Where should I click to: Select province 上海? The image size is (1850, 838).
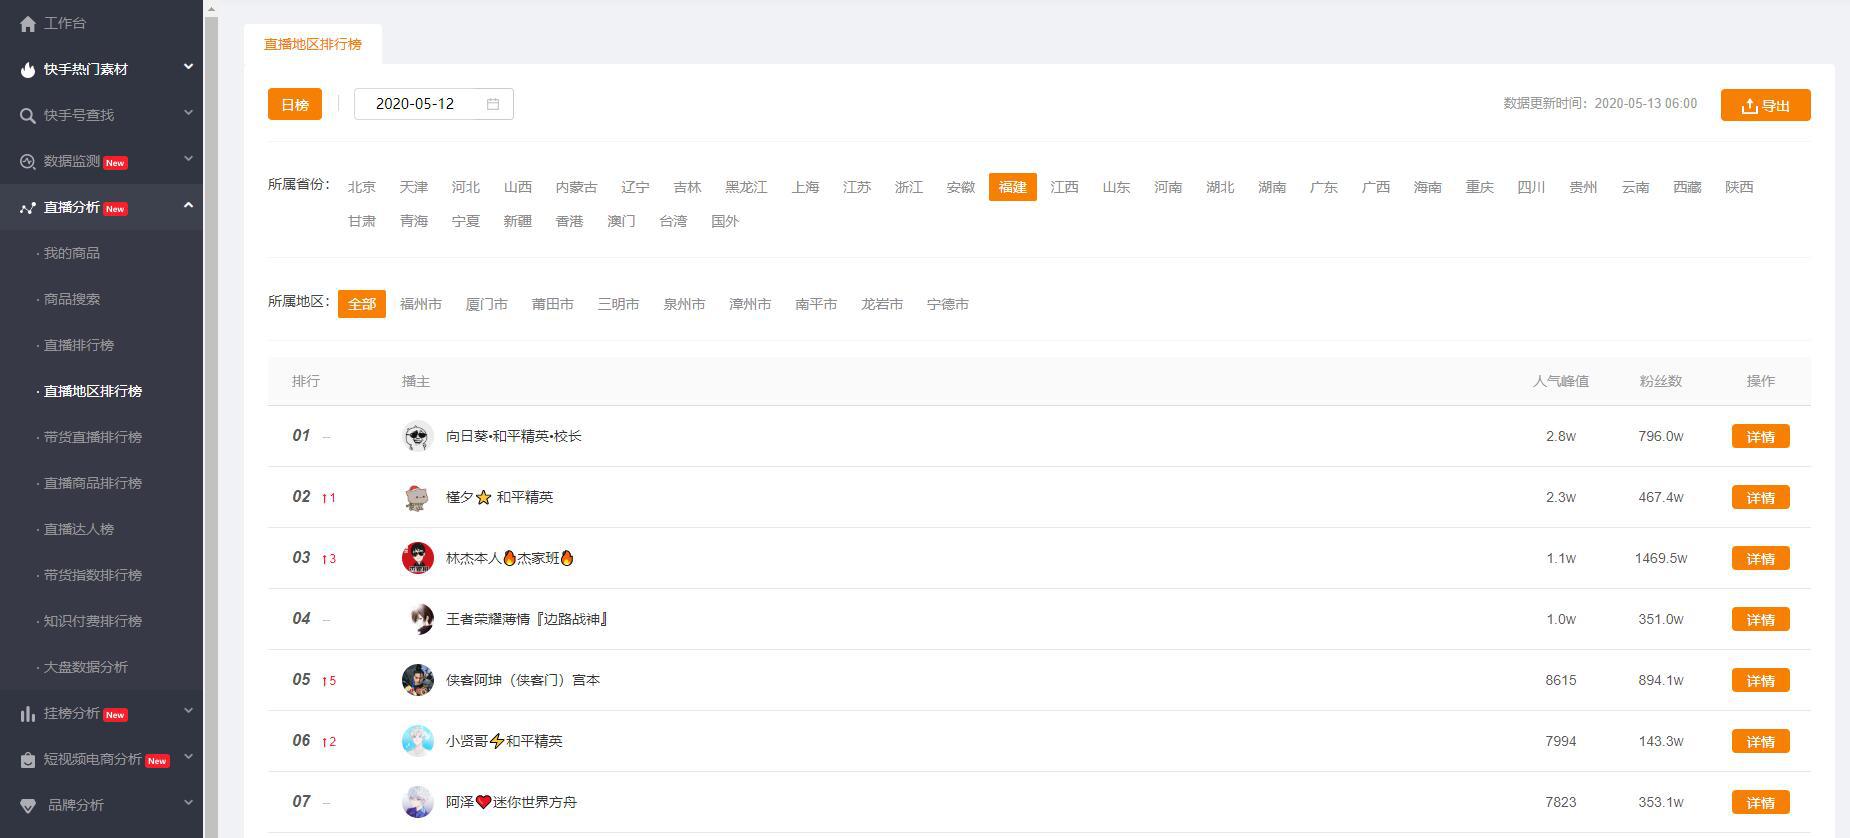pyautogui.click(x=805, y=187)
